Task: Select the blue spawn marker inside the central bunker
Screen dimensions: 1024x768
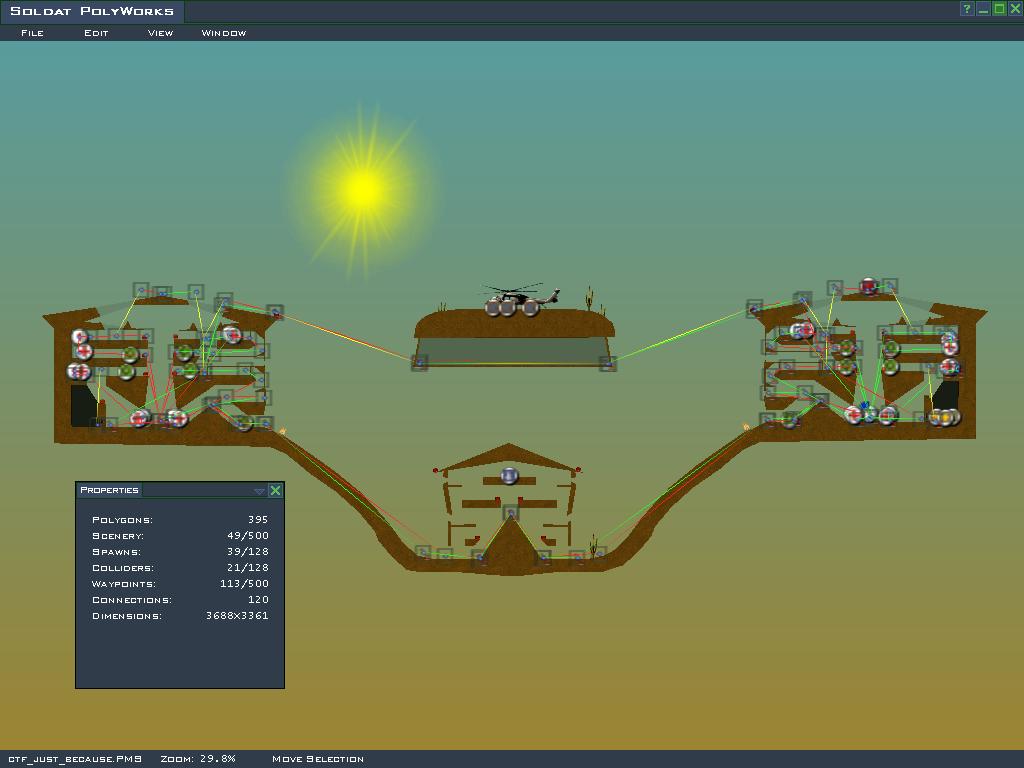Action: click(x=510, y=476)
